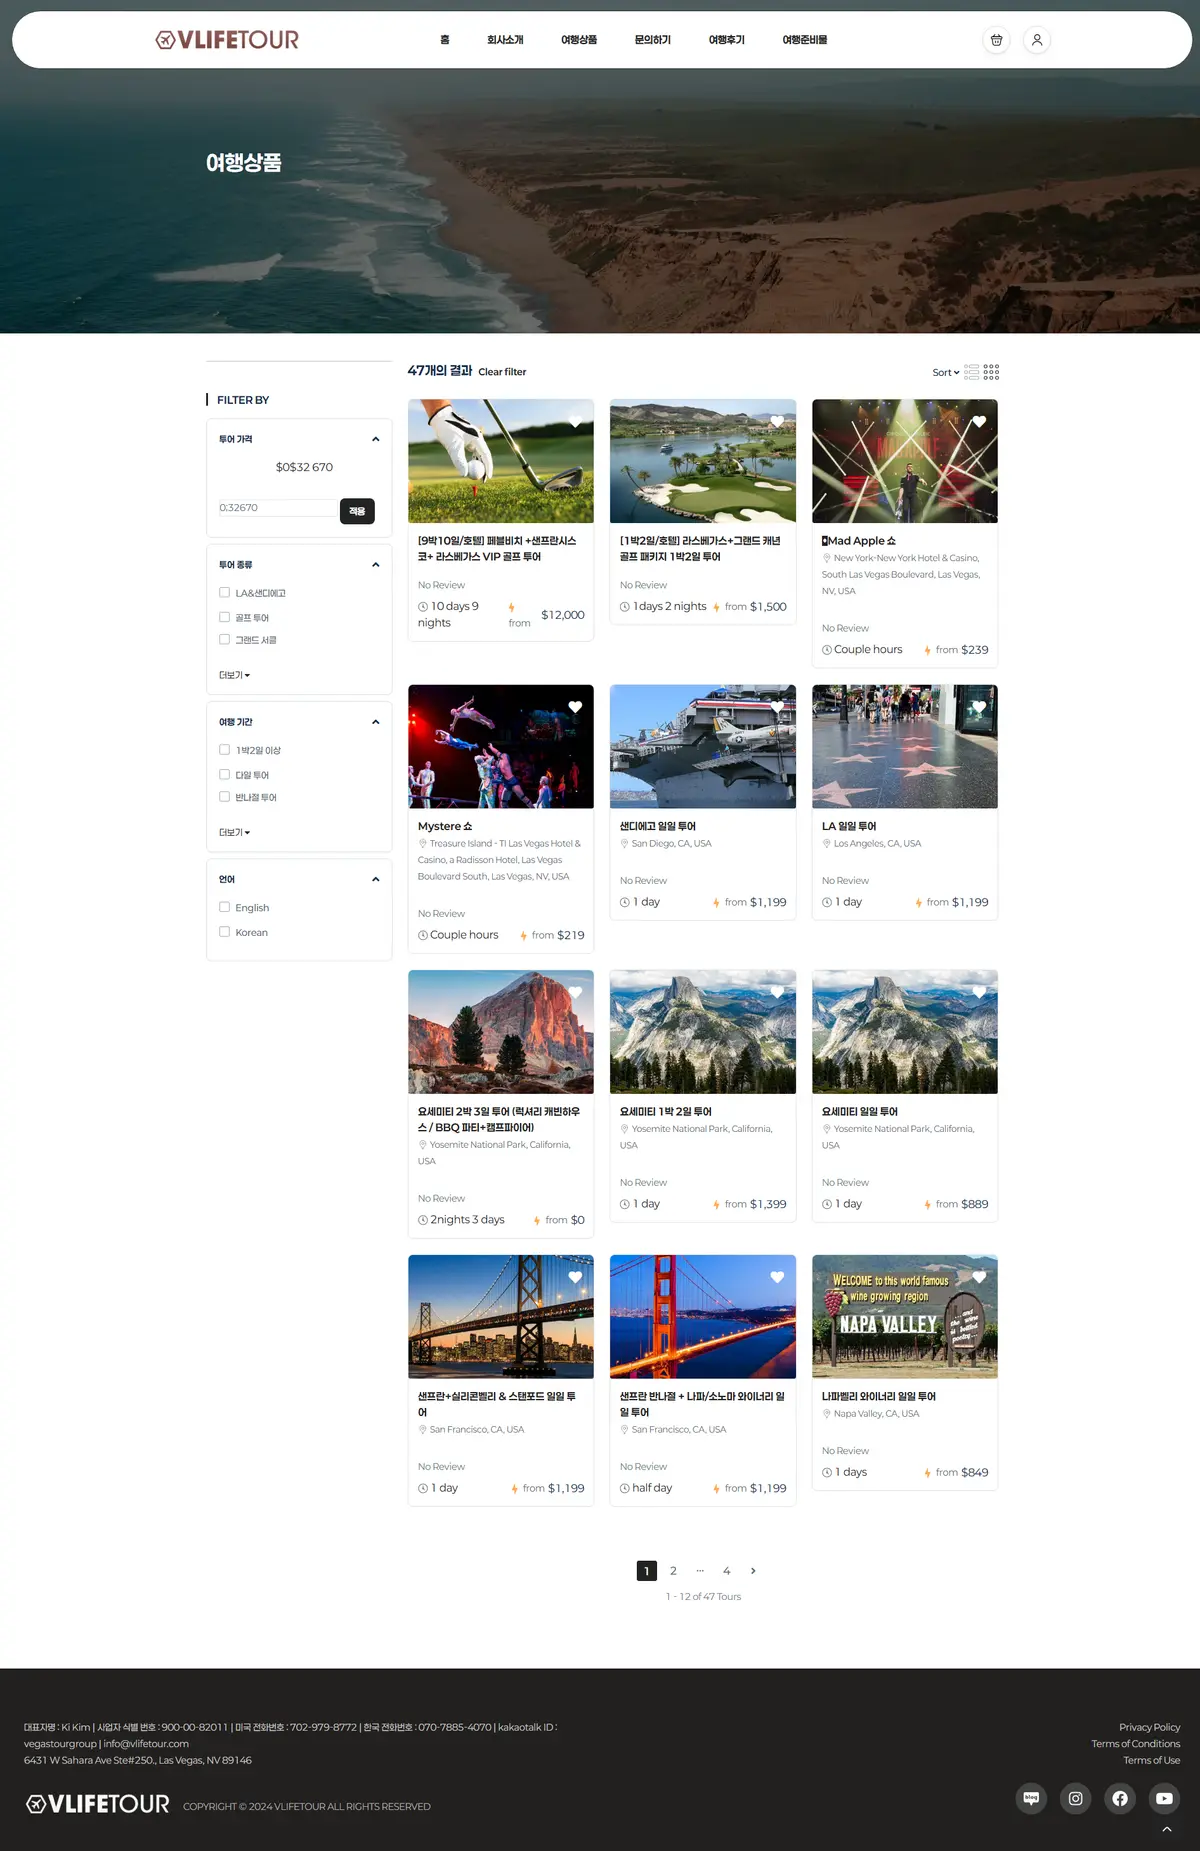The height and width of the screenshot is (1851, 1200).
Task: Collapse the 투어 가격 filter section
Action: (x=376, y=439)
